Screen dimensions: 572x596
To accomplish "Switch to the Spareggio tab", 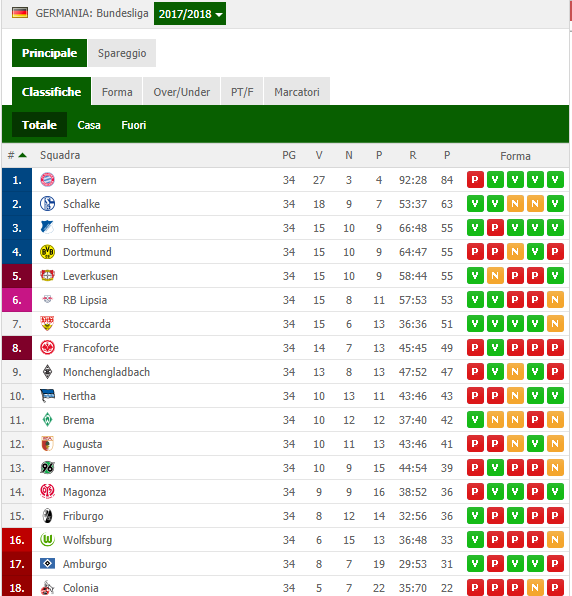I will [122, 53].
